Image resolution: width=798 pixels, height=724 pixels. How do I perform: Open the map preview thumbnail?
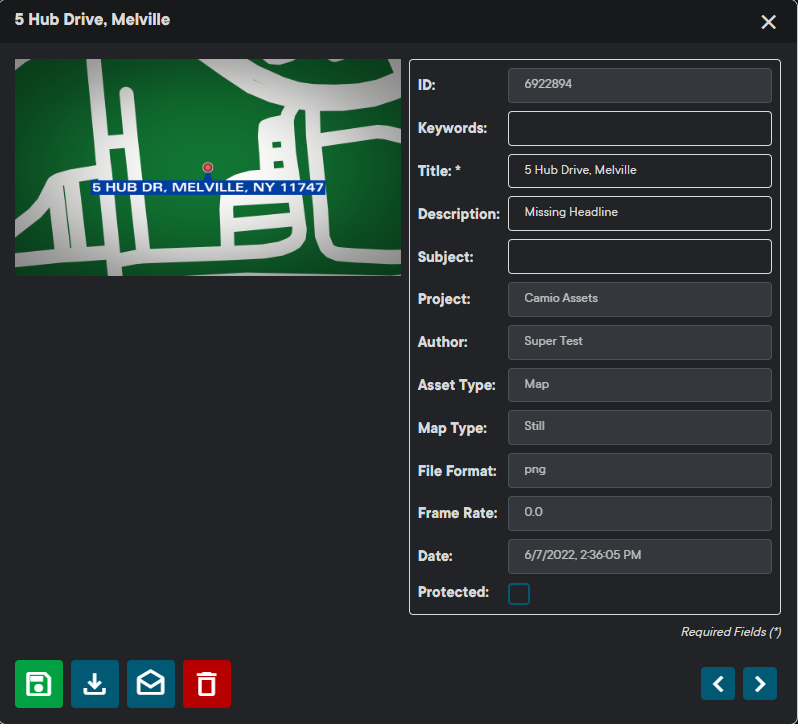point(208,167)
